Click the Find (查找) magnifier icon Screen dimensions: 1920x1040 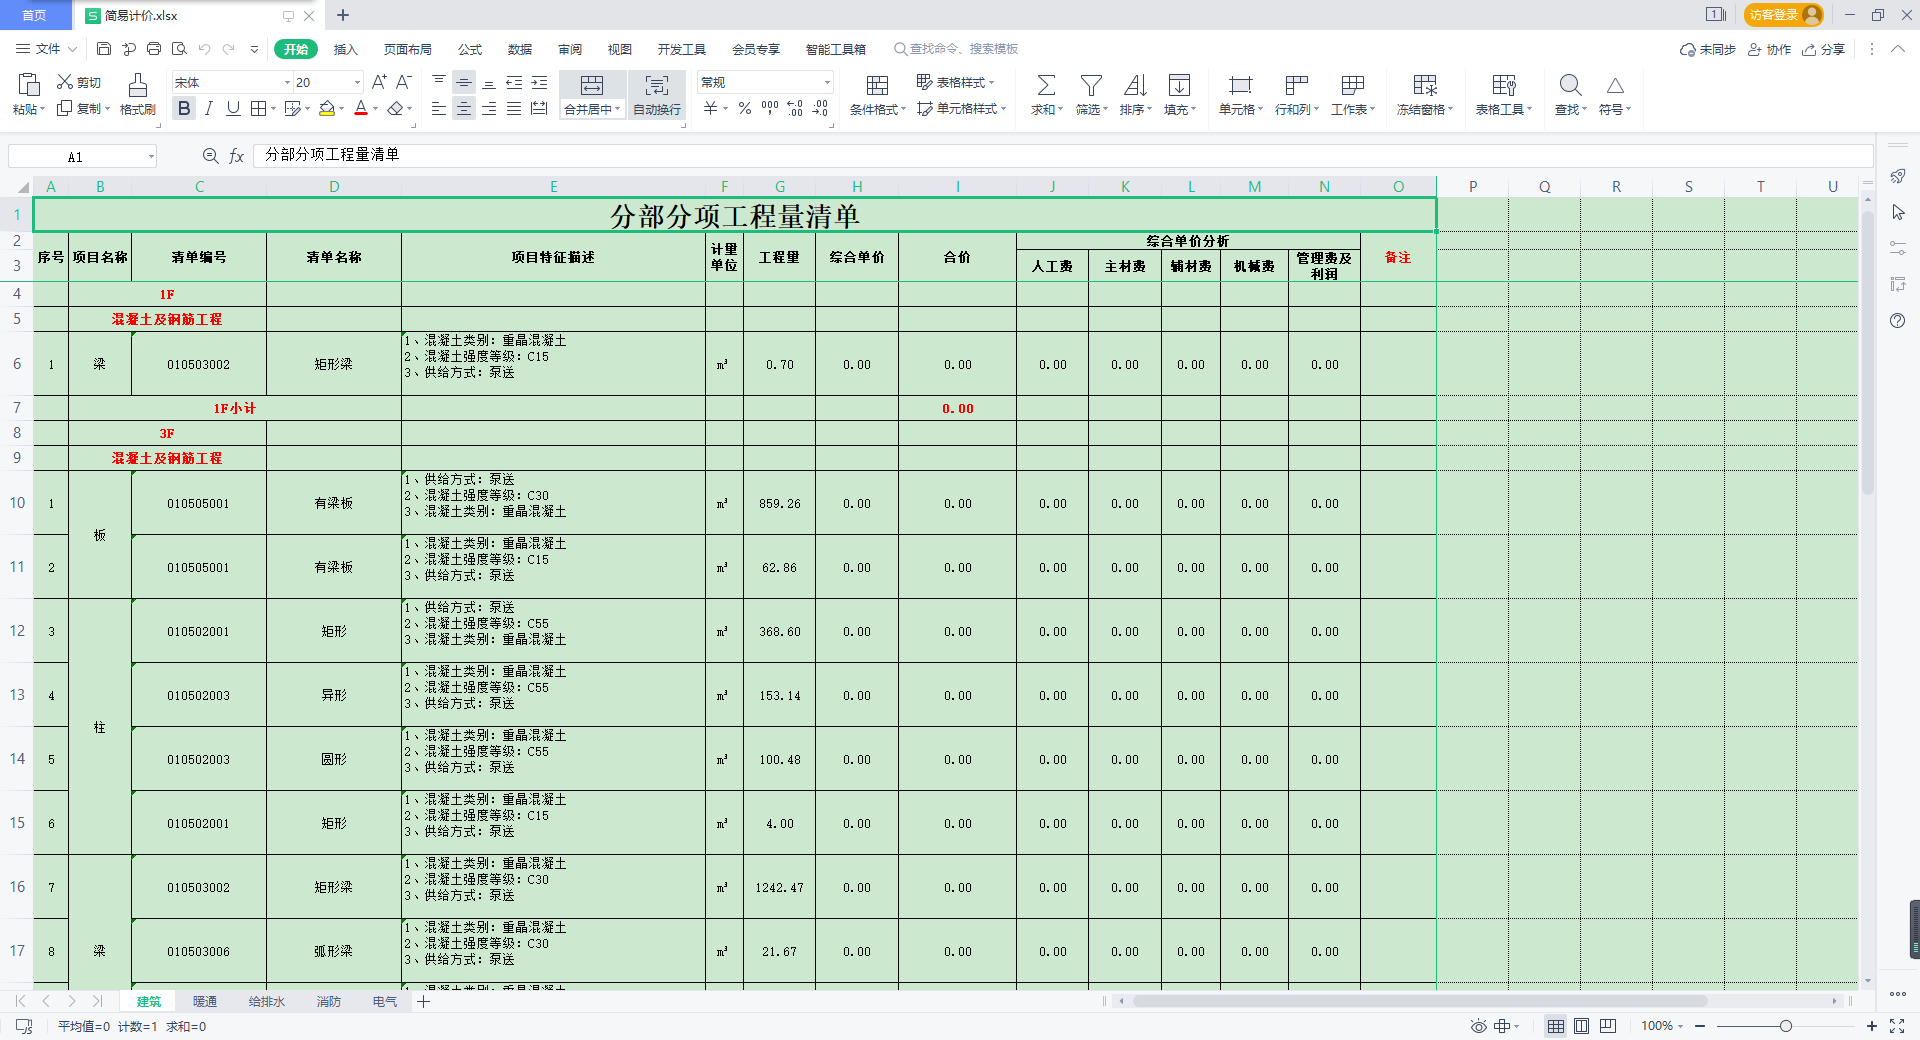[x=1570, y=86]
